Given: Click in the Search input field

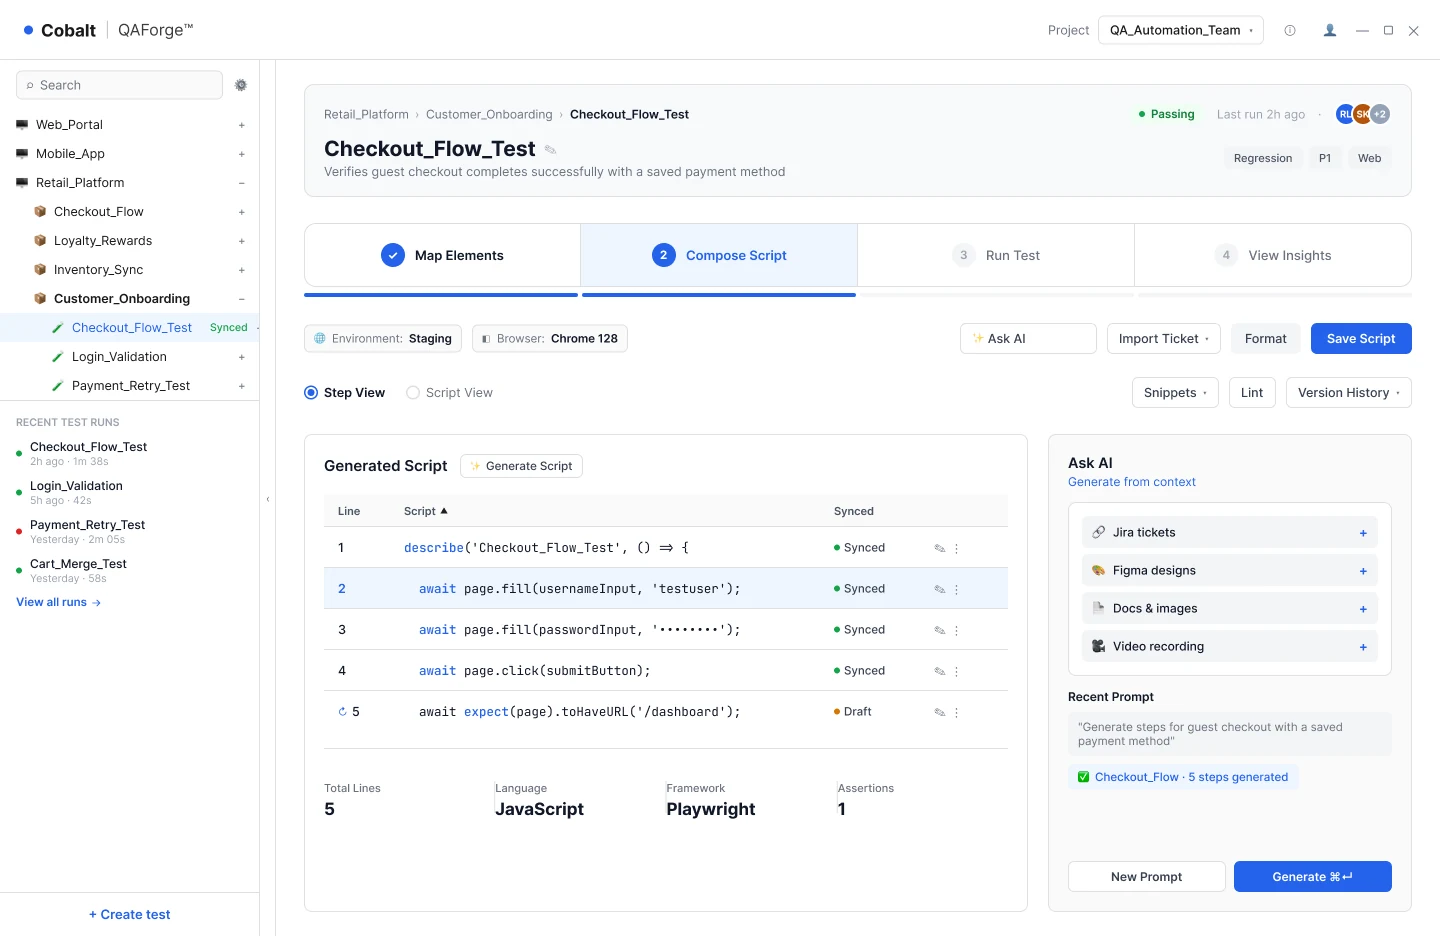Looking at the screenshot, I should coord(119,85).
